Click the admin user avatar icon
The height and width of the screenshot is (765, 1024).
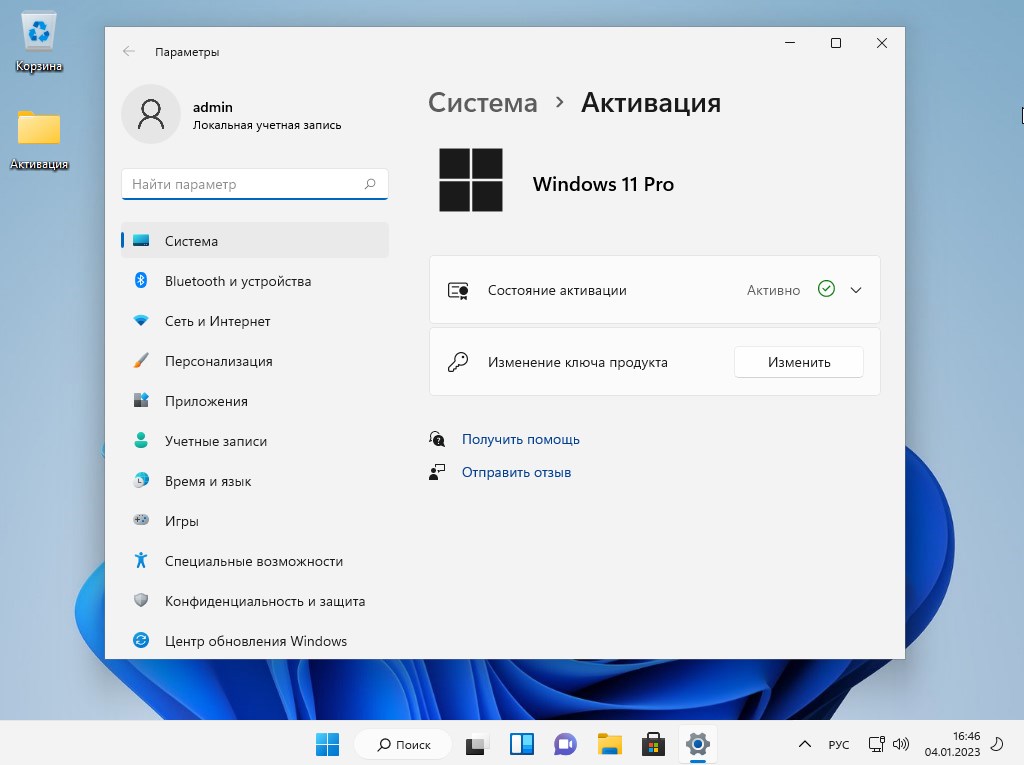pyautogui.click(x=150, y=114)
